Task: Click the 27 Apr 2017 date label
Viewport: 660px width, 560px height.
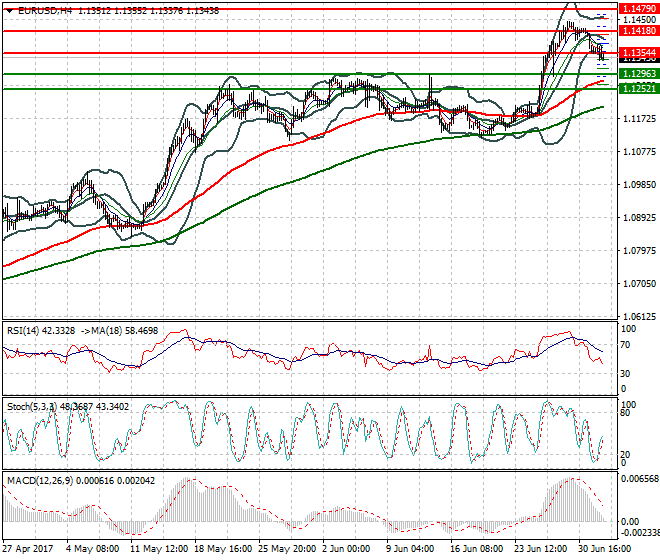Action: [28, 549]
